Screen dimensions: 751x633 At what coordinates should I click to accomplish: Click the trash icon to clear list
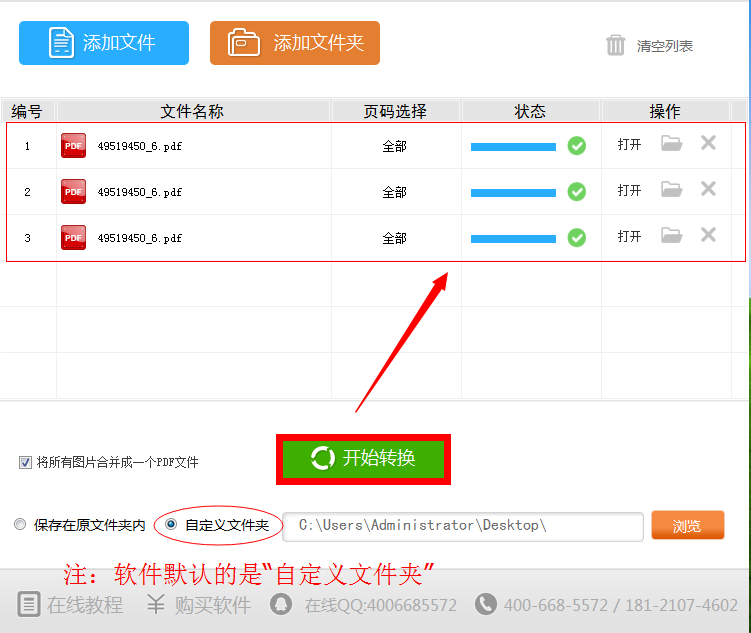616,45
